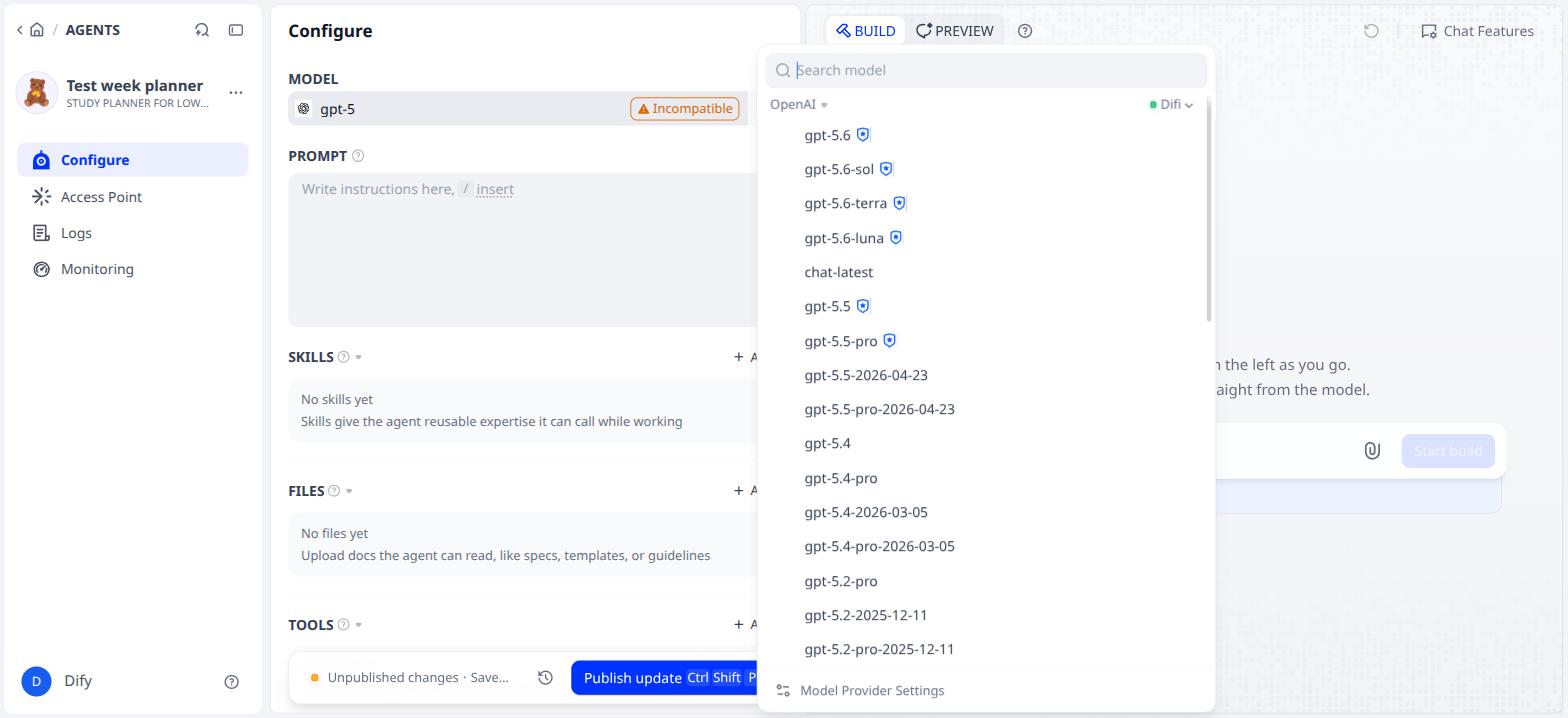Click the back chevron beside the home icon

coord(19,30)
